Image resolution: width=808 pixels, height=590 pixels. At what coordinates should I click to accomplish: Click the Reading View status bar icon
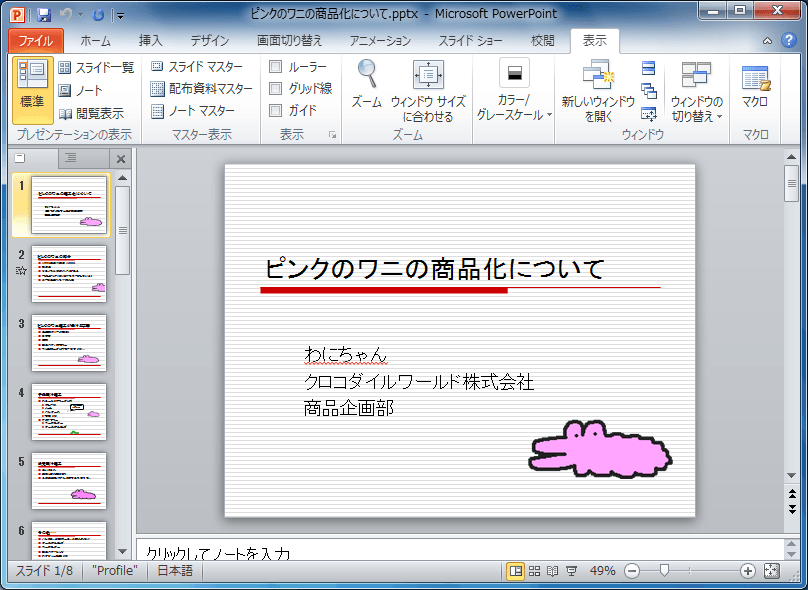552,570
